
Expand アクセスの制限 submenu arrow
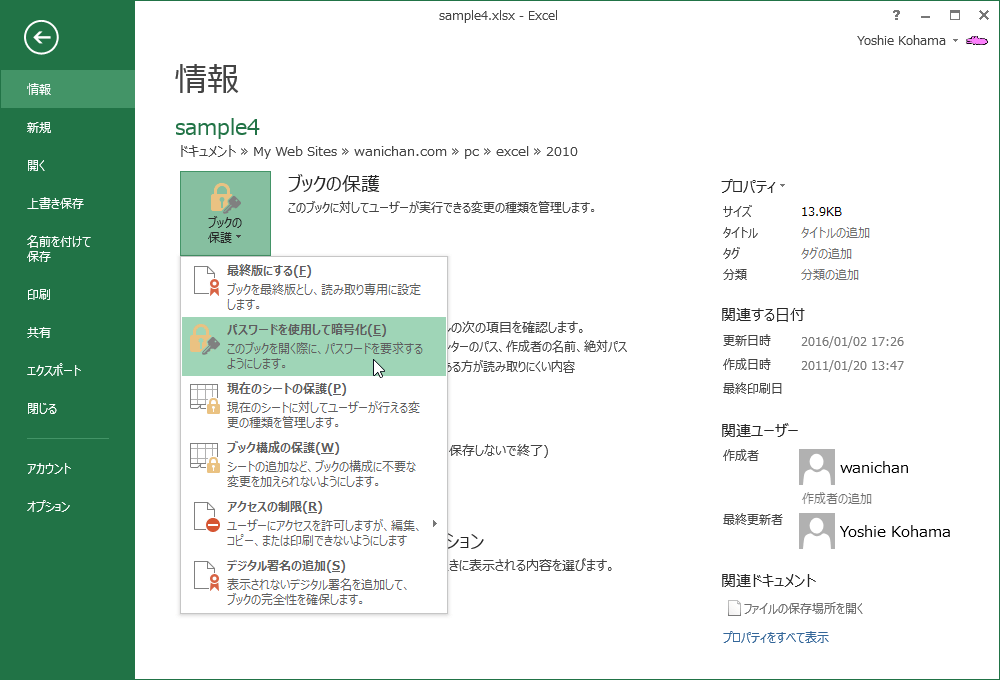[x=434, y=524]
